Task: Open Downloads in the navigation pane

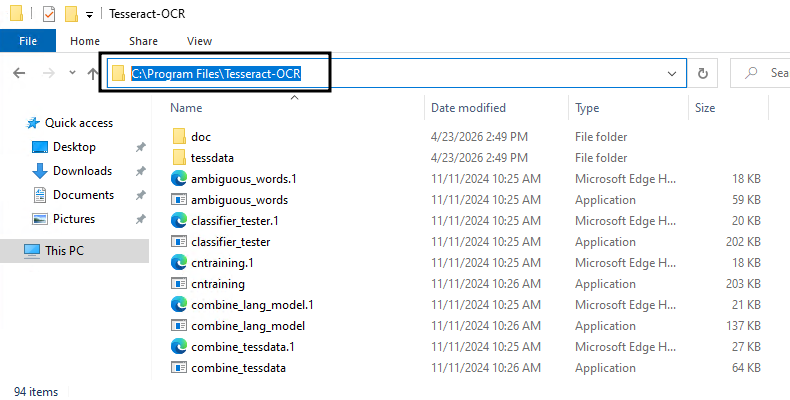Action: click(82, 171)
